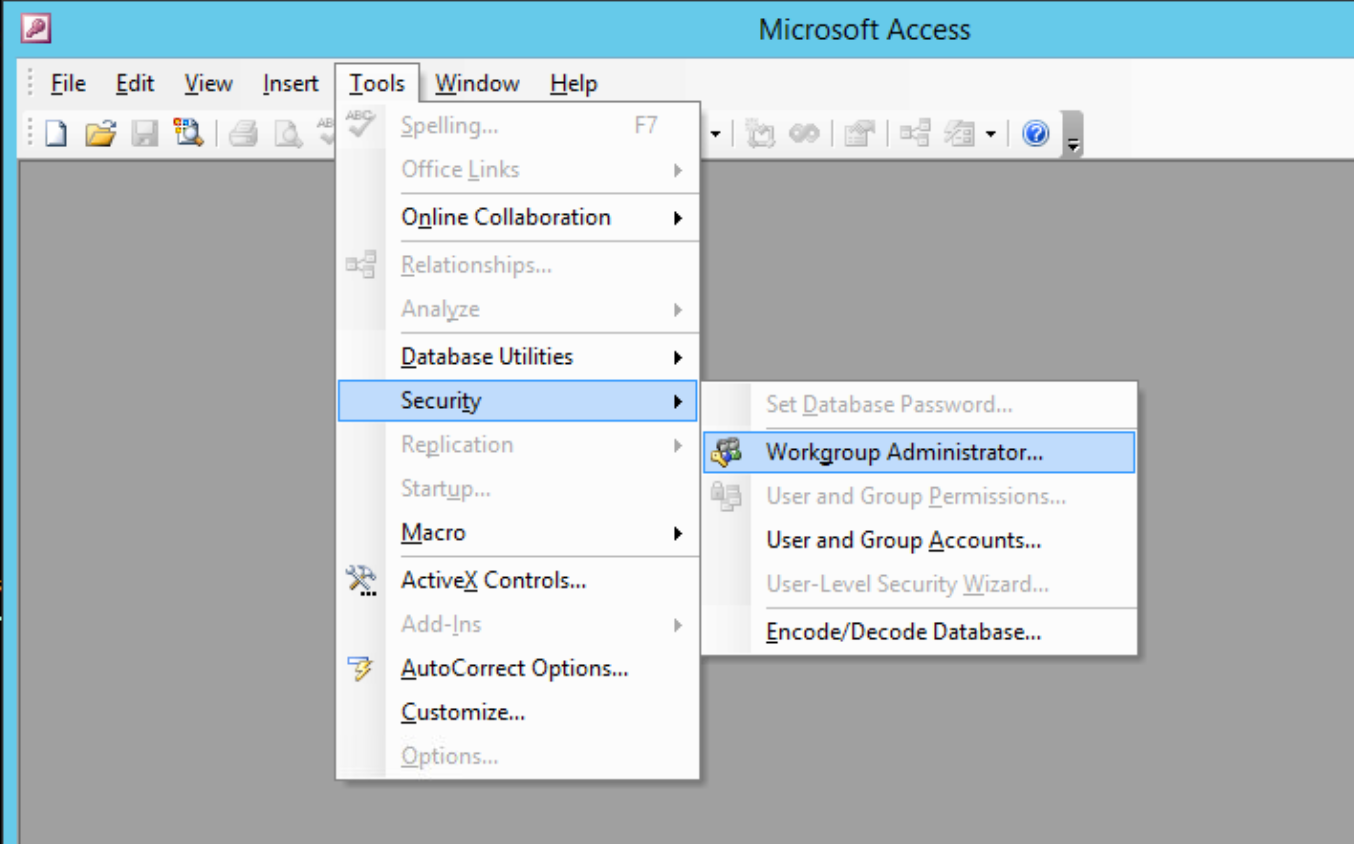Choose User and Group Accounts

point(919,541)
